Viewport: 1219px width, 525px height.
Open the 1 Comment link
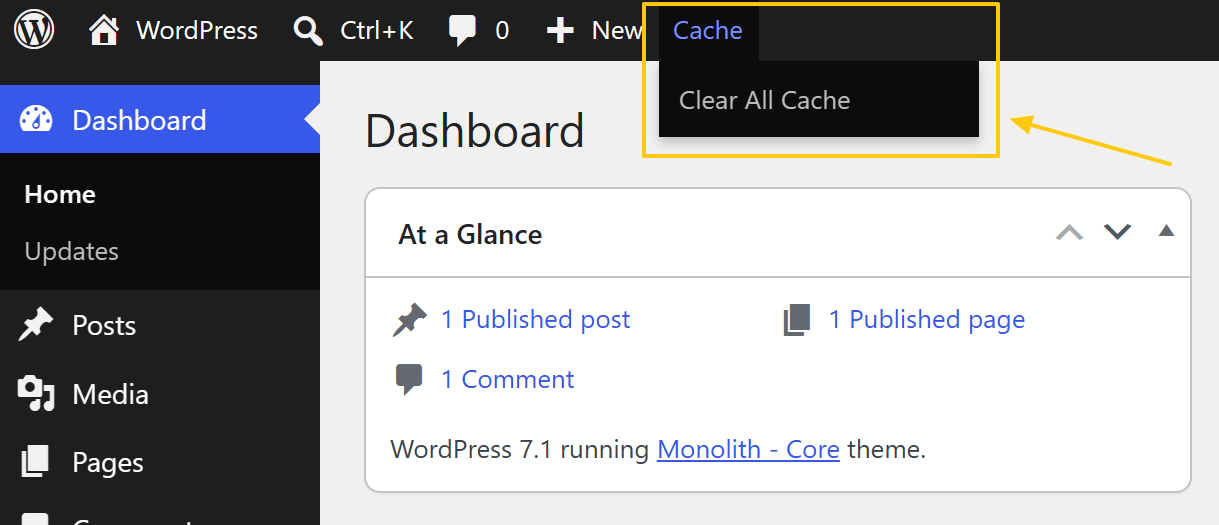pos(508,379)
